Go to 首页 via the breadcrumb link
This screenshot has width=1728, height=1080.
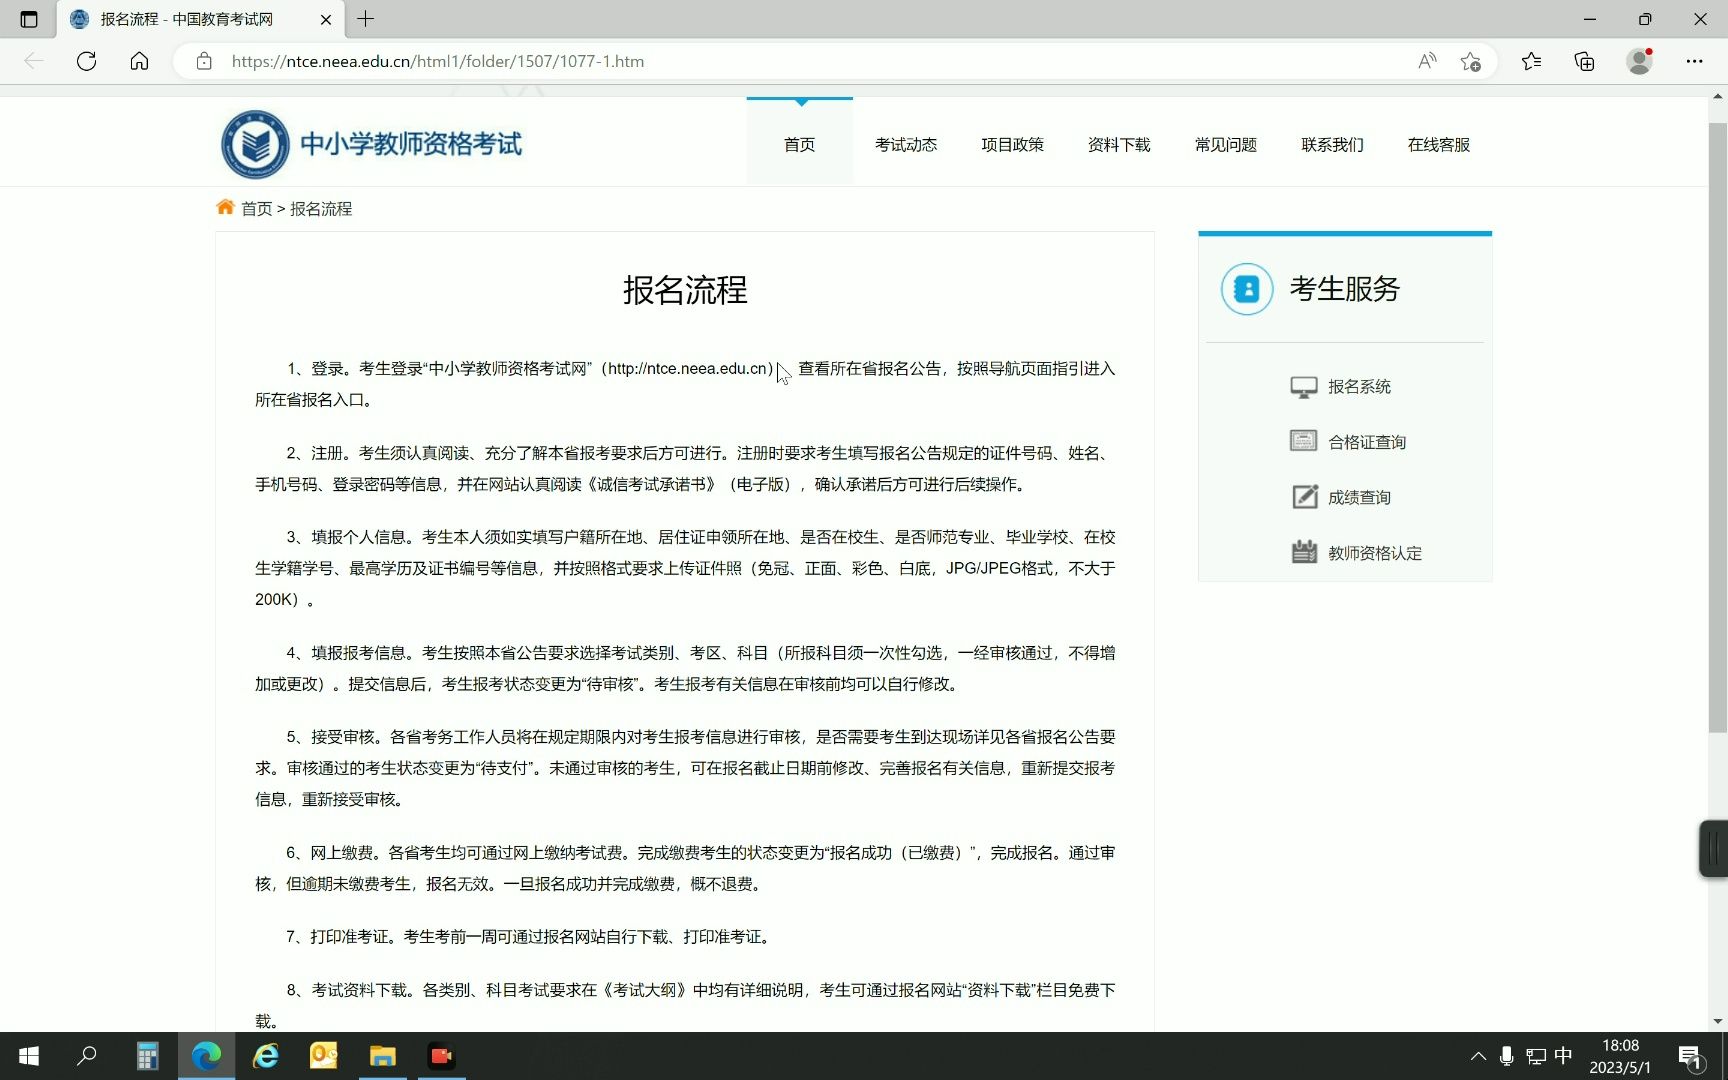(x=257, y=208)
